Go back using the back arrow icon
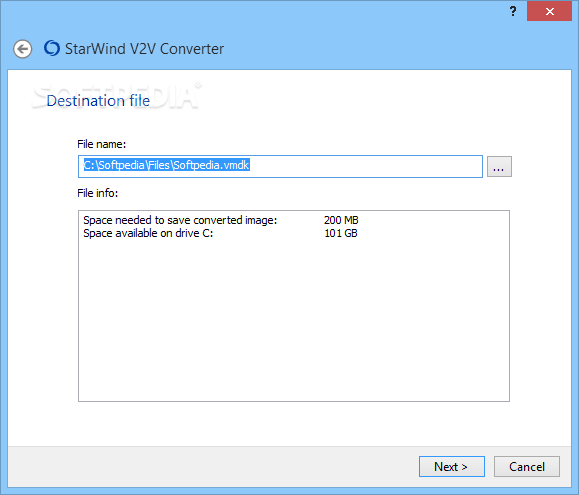The height and width of the screenshot is (495, 579). pyautogui.click(x=23, y=49)
